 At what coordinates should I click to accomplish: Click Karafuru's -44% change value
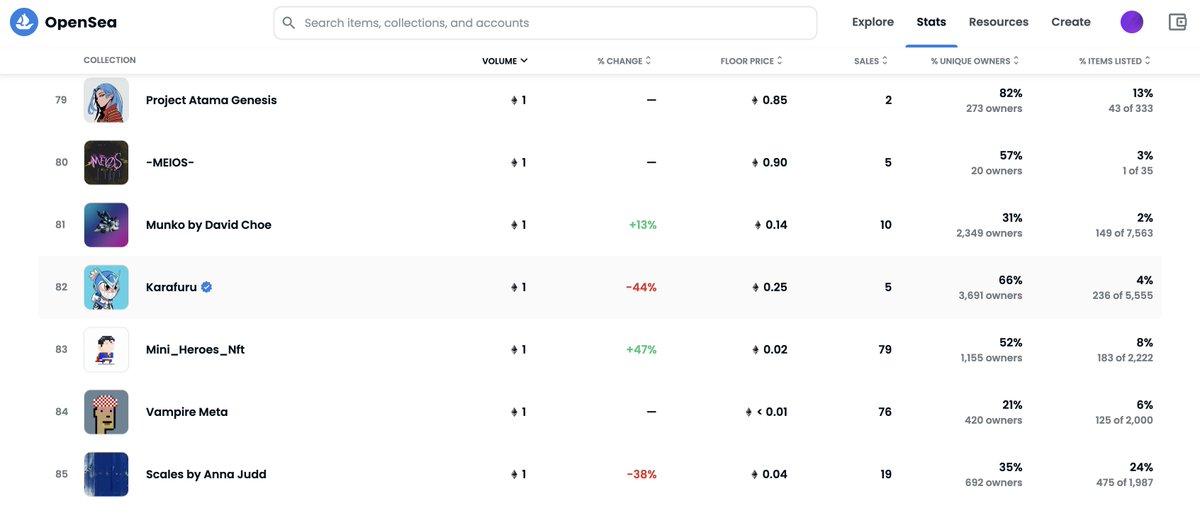pos(641,287)
